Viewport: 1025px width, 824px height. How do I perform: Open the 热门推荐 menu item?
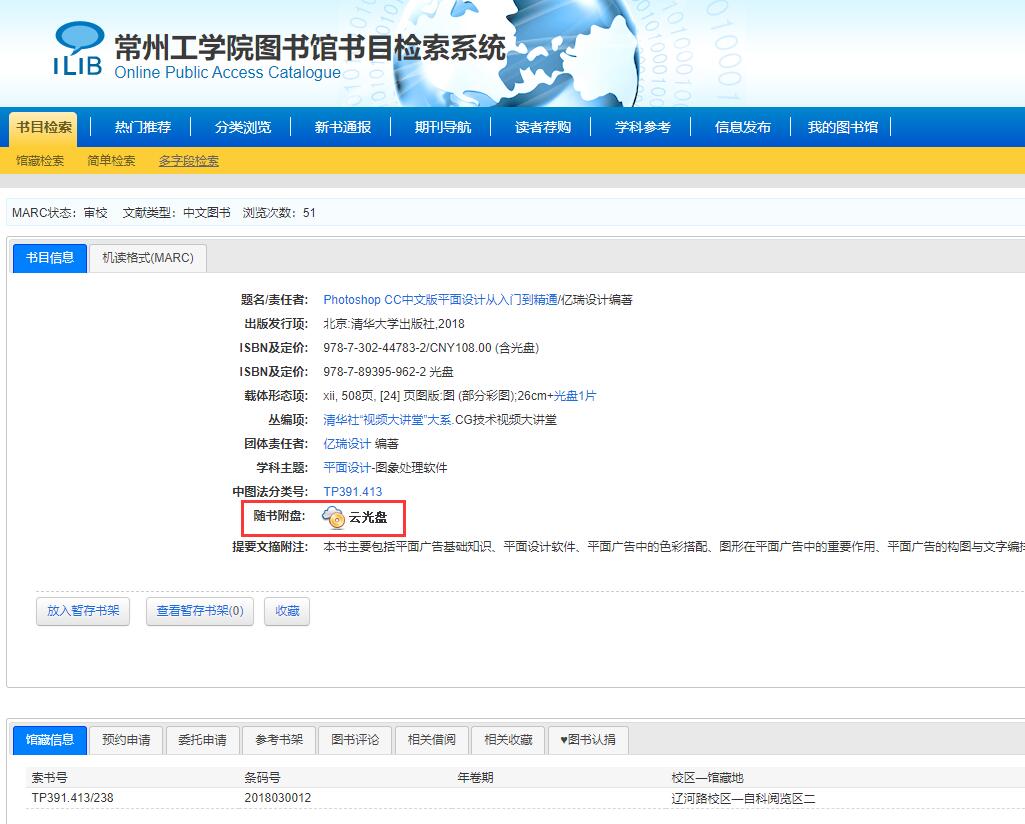click(143, 127)
